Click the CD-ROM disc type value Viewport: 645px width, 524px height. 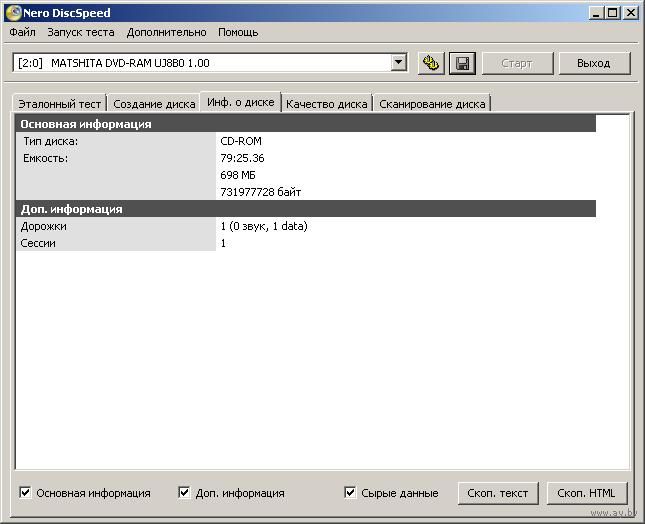coord(241,141)
